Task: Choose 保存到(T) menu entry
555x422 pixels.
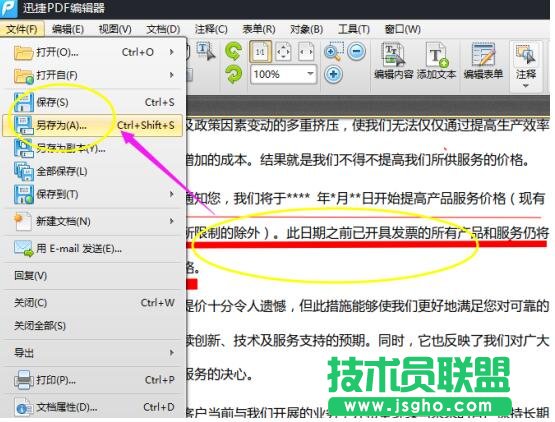Action: [x=93, y=194]
